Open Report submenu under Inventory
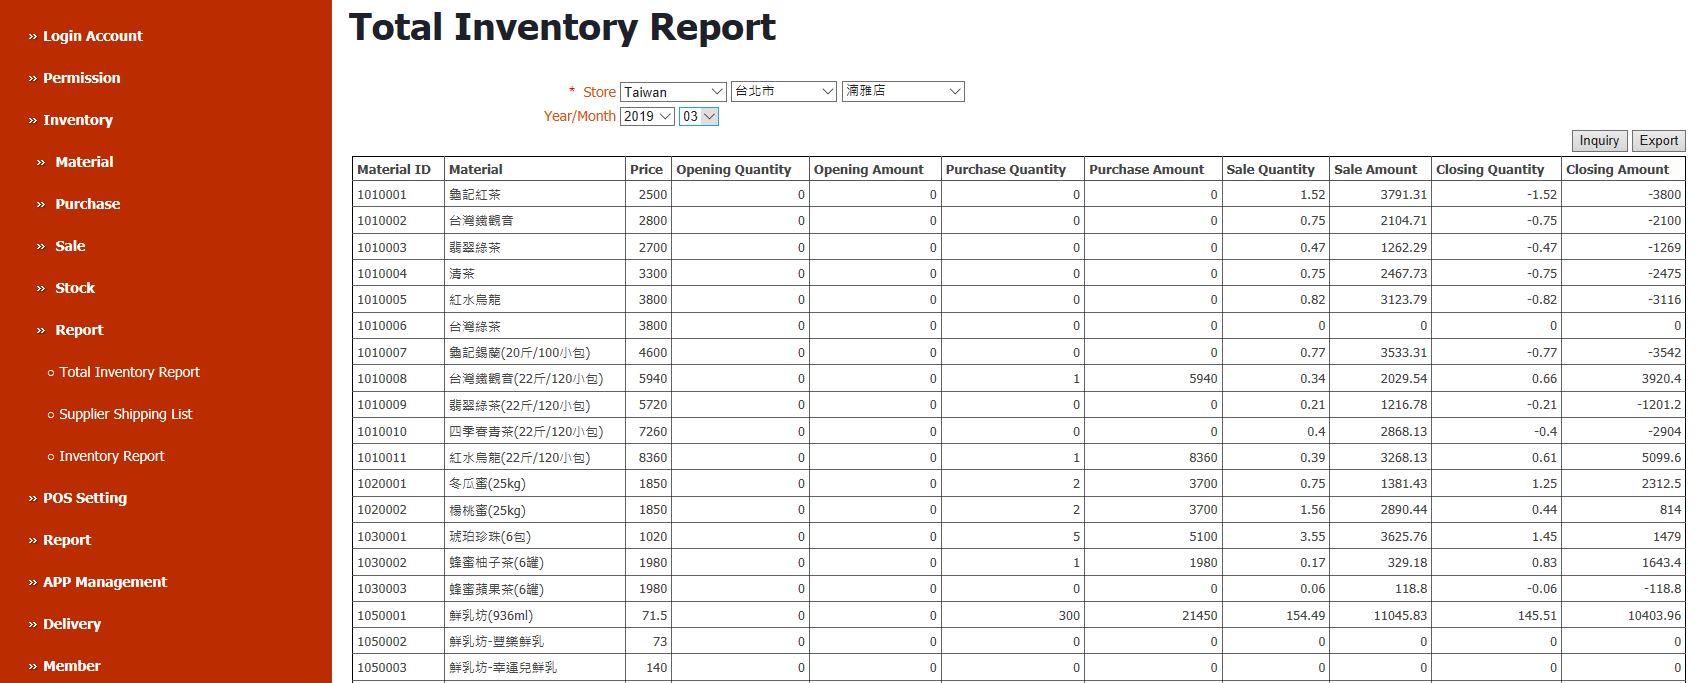This screenshot has height=683, width=1699. coord(79,330)
